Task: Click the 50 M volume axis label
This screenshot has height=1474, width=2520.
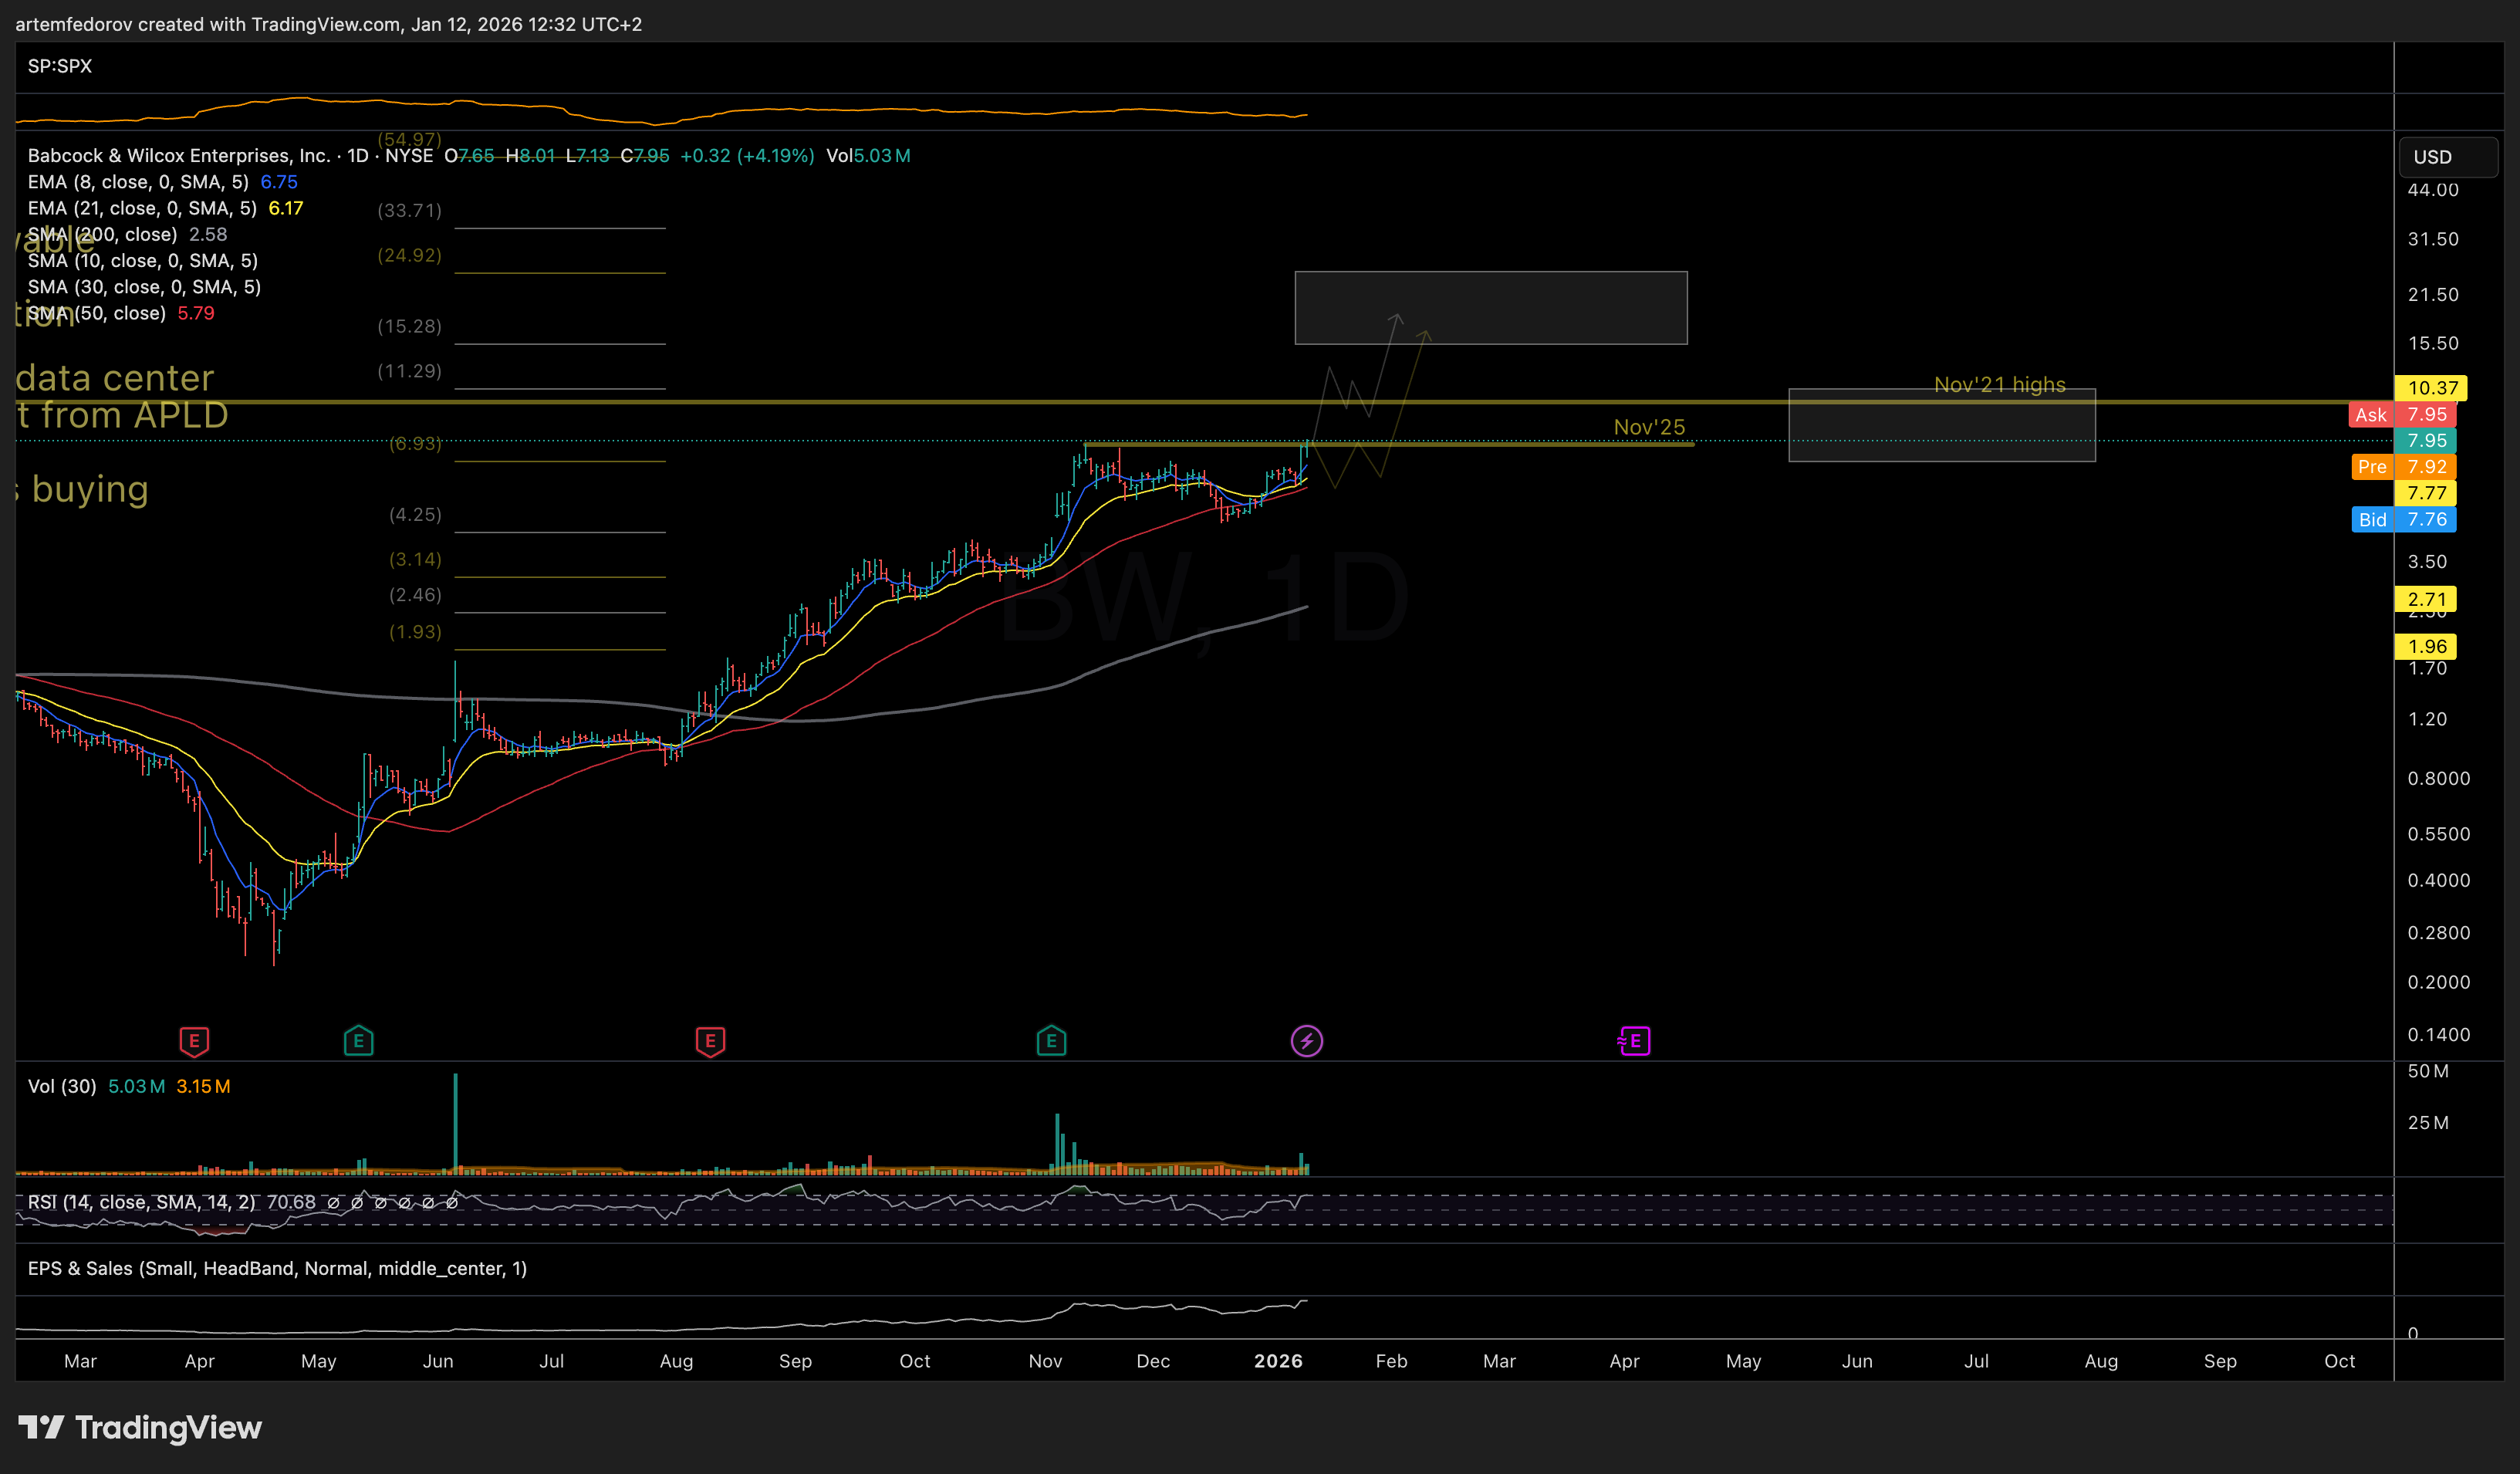Action: point(2428,1071)
